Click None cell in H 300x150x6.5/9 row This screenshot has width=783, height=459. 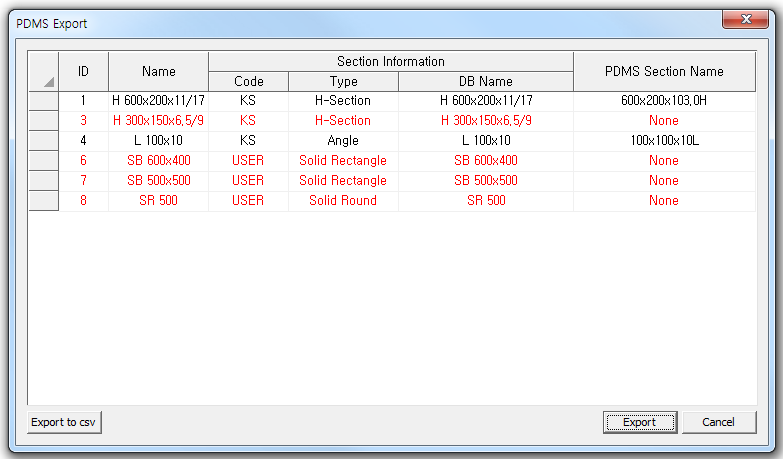663,121
